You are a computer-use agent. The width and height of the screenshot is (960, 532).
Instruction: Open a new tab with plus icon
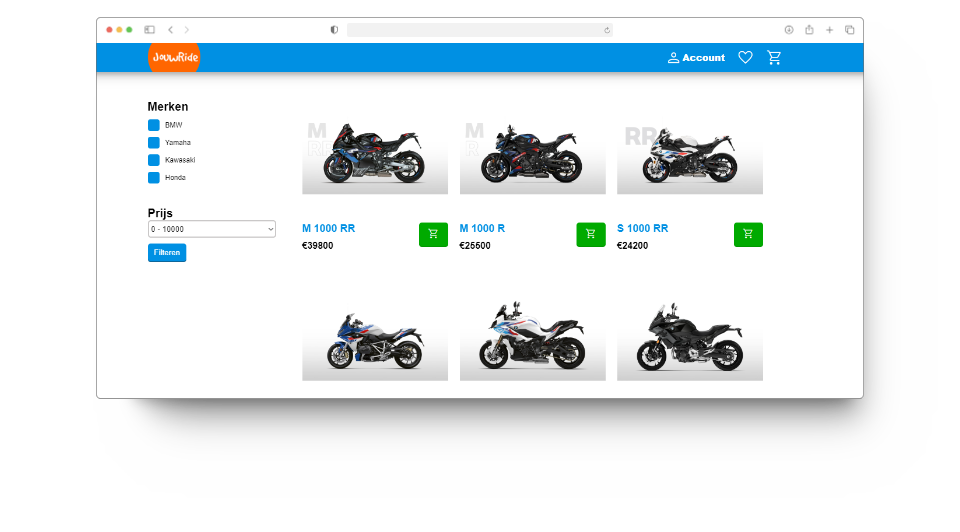tap(830, 29)
